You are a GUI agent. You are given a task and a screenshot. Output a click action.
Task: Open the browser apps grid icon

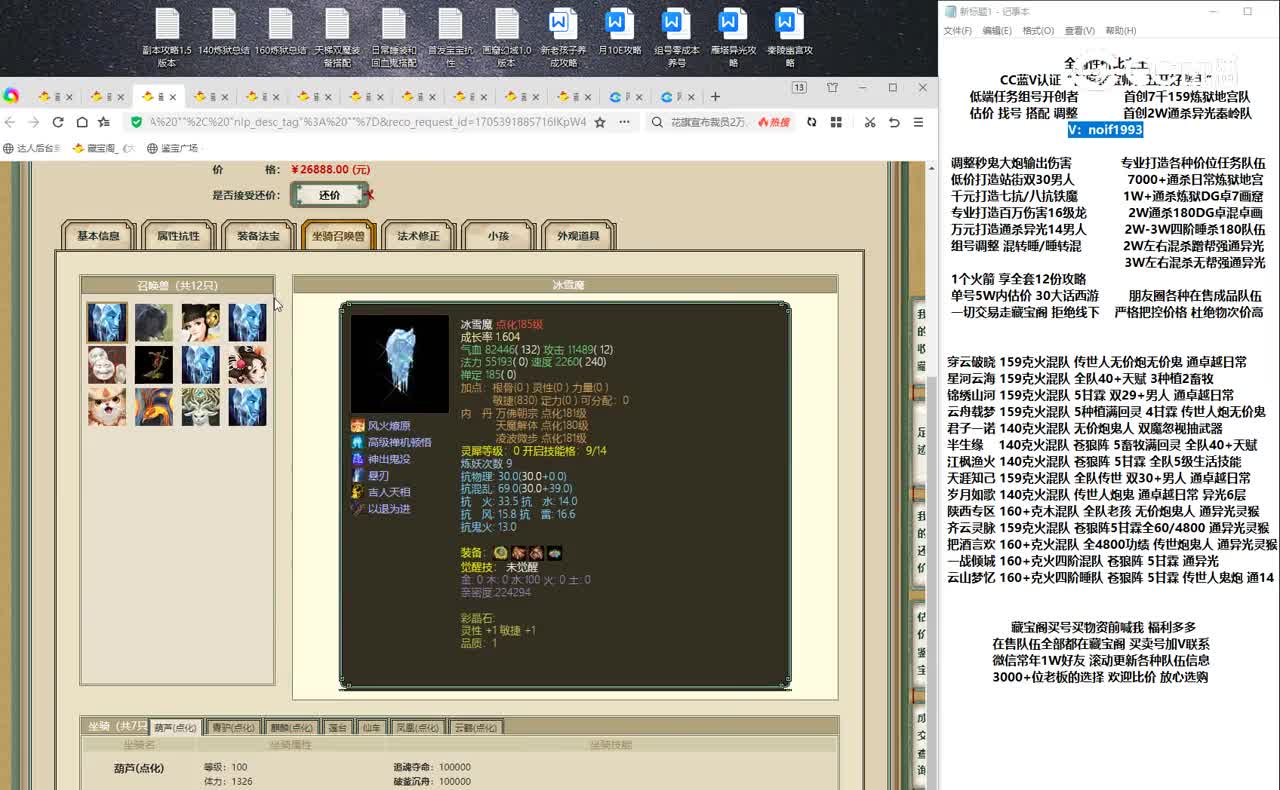point(835,122)
